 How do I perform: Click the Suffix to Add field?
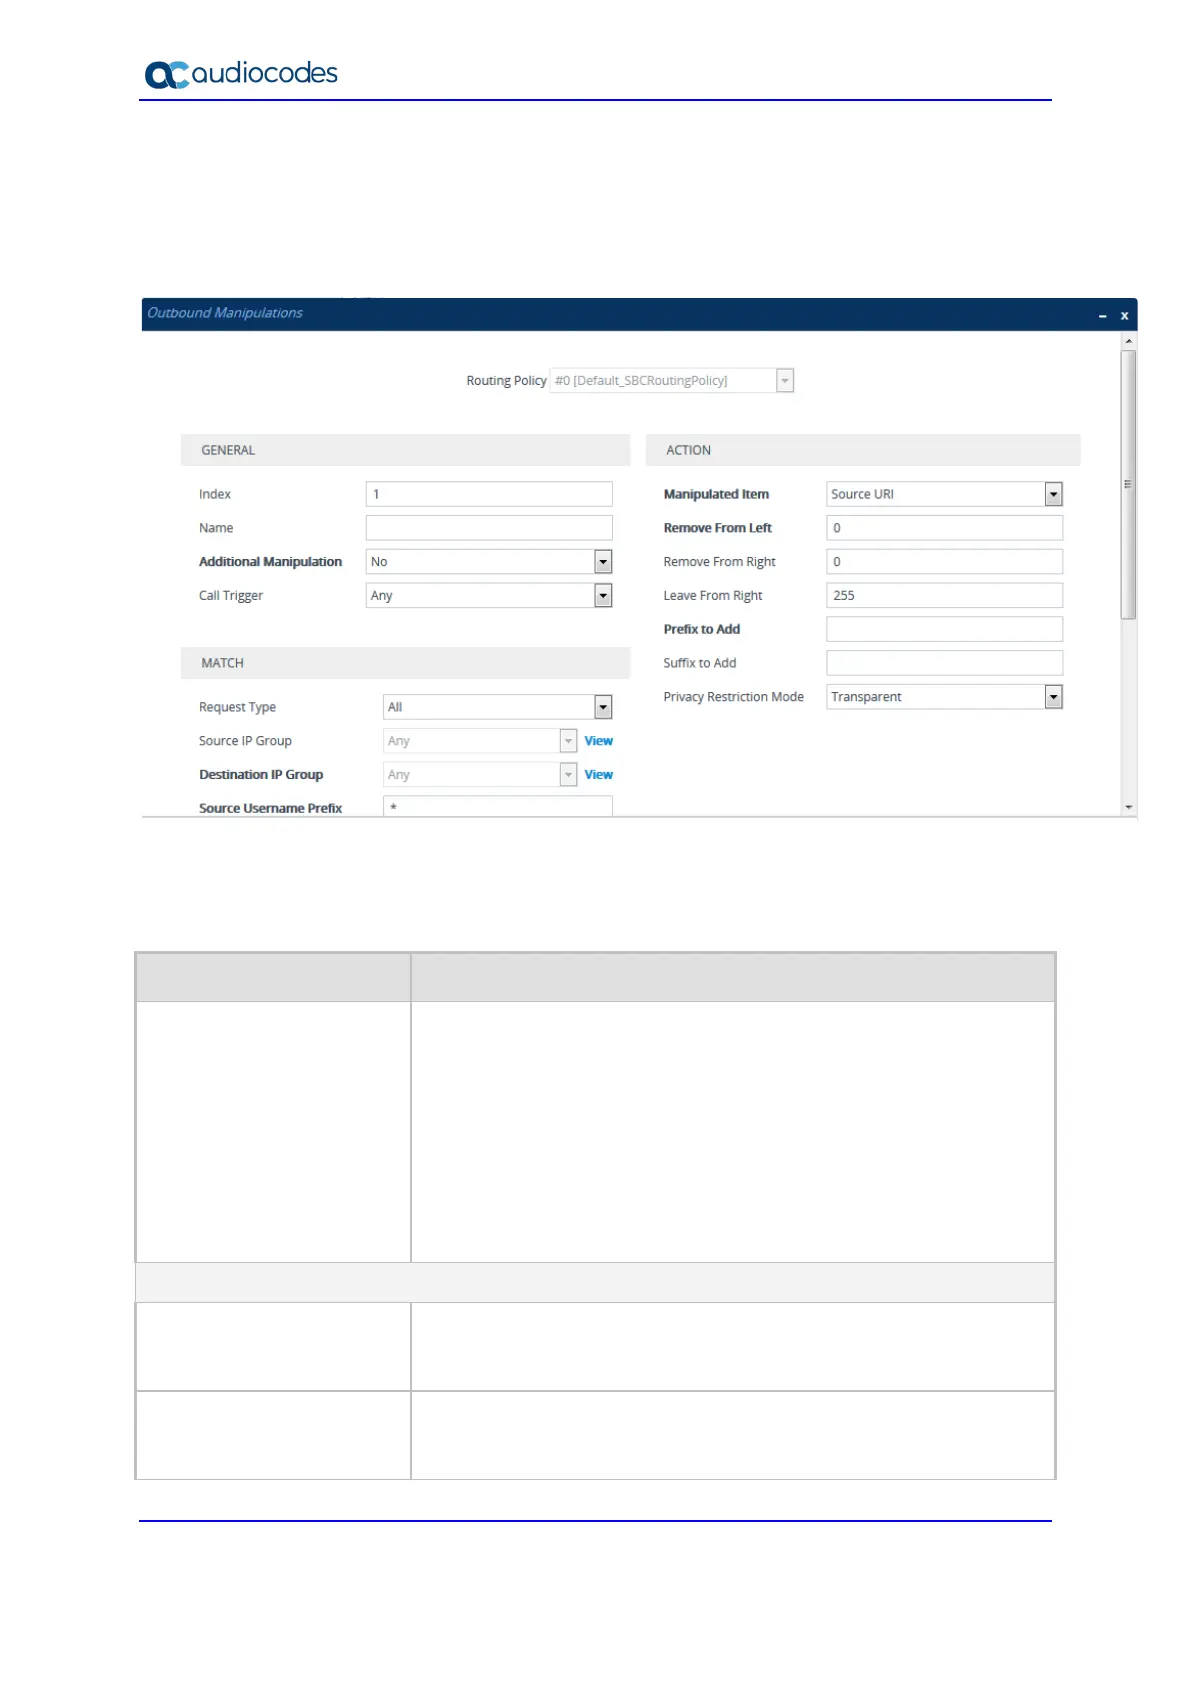point(944,663)
